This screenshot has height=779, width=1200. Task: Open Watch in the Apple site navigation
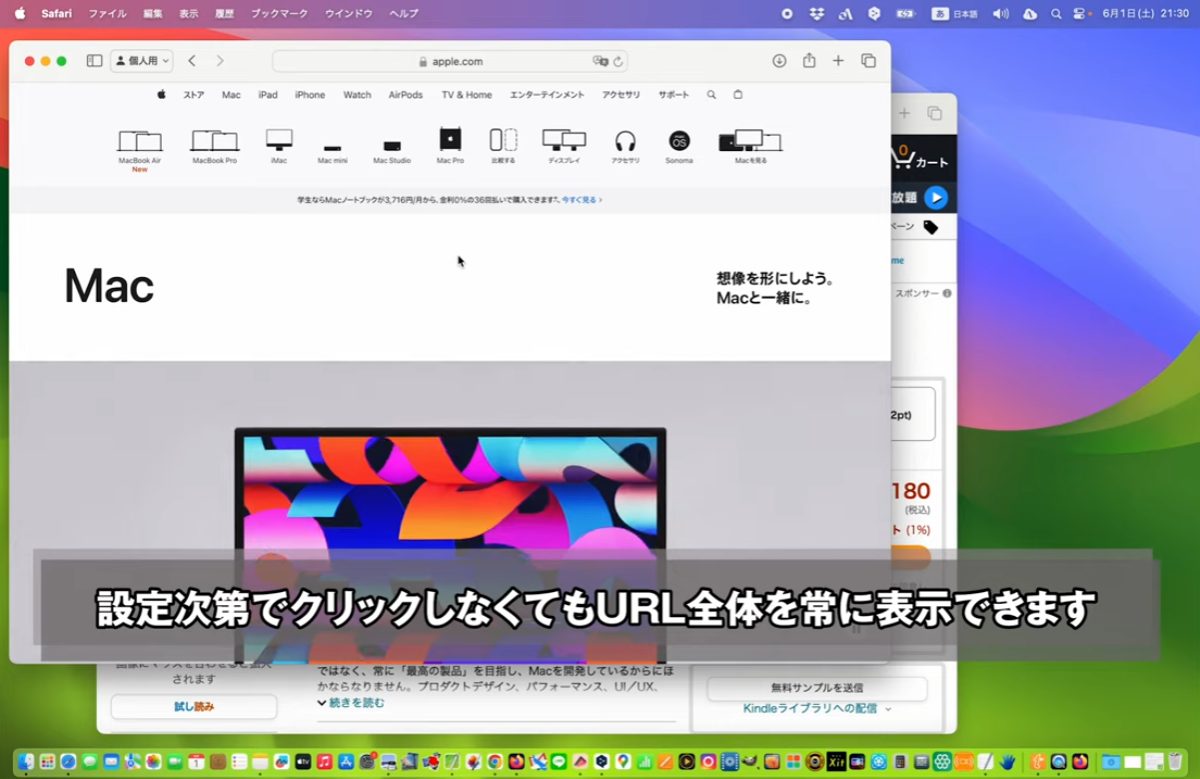tap(357, 95)
